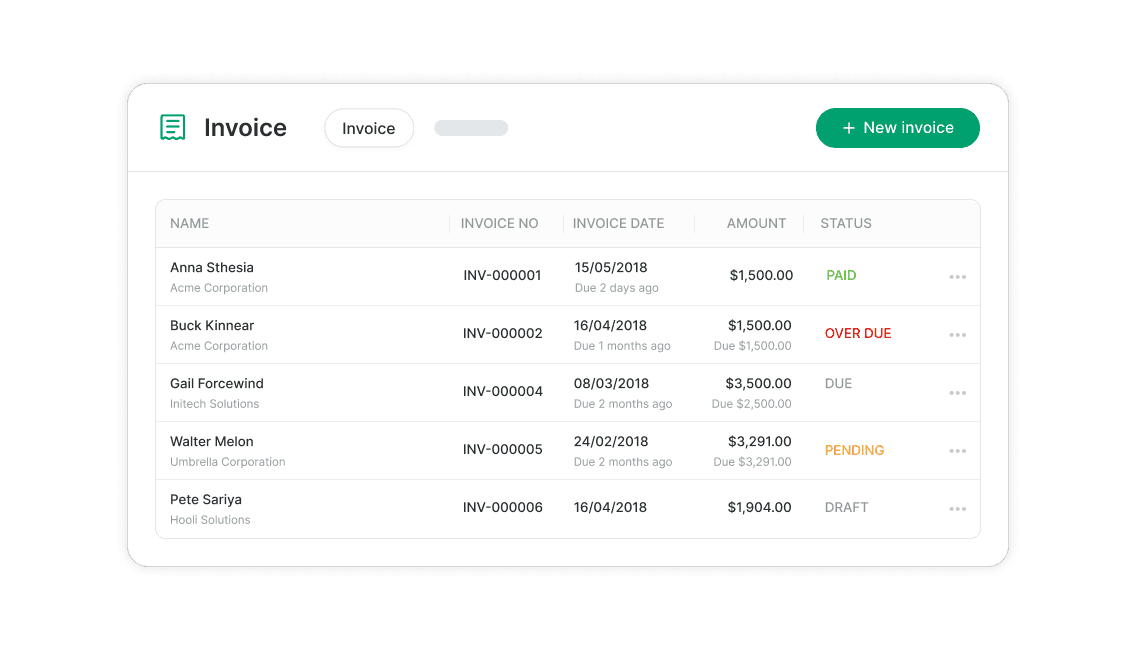Image resolution: width=1136 pixels, height=648 pixels.
Task: Sort by the NAME column header
Action: [190, 224]
